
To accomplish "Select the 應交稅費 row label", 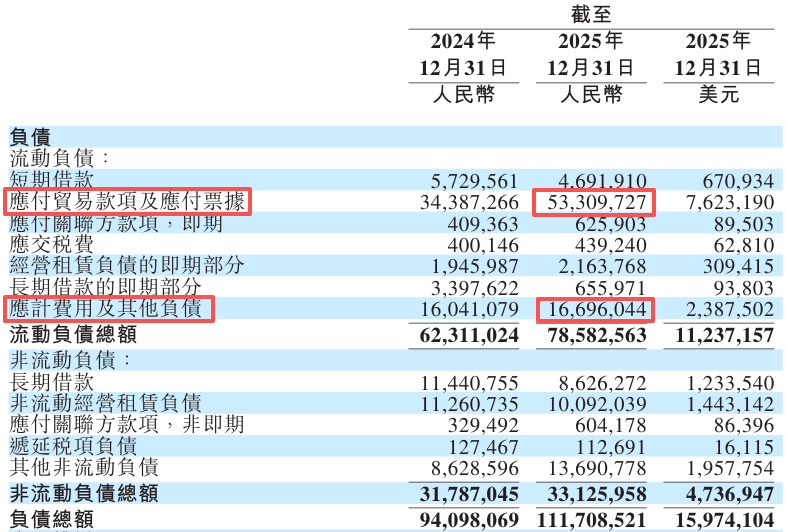I will [51, 245].
